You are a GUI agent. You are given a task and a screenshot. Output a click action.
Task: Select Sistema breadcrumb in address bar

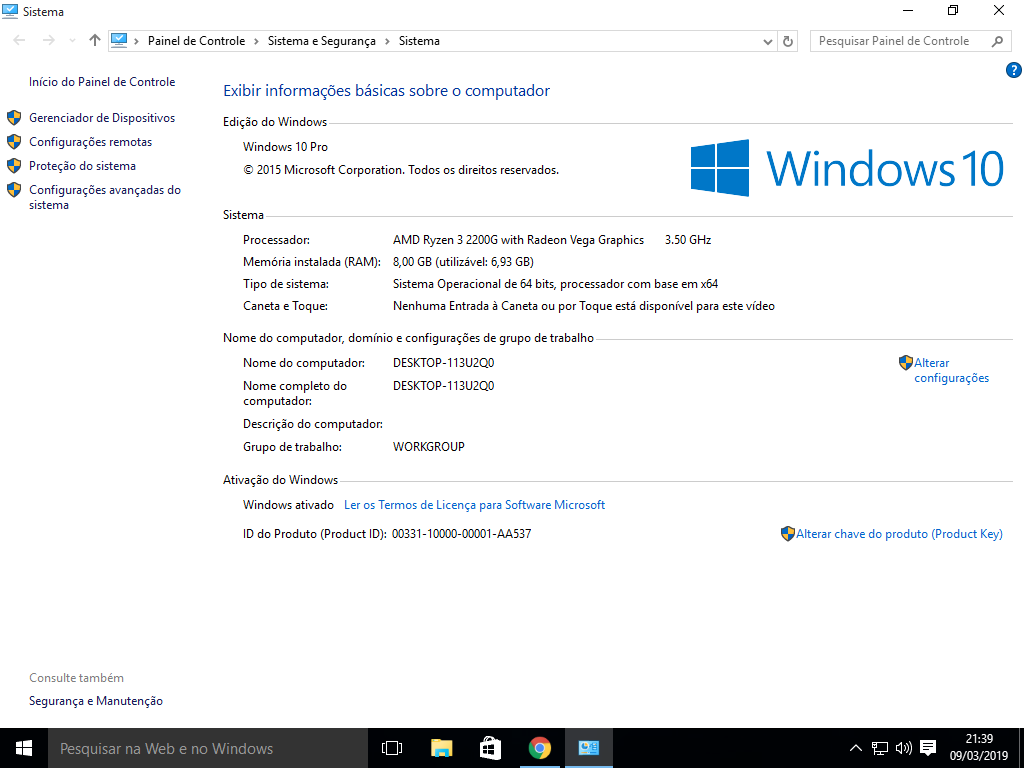(419, 40)
